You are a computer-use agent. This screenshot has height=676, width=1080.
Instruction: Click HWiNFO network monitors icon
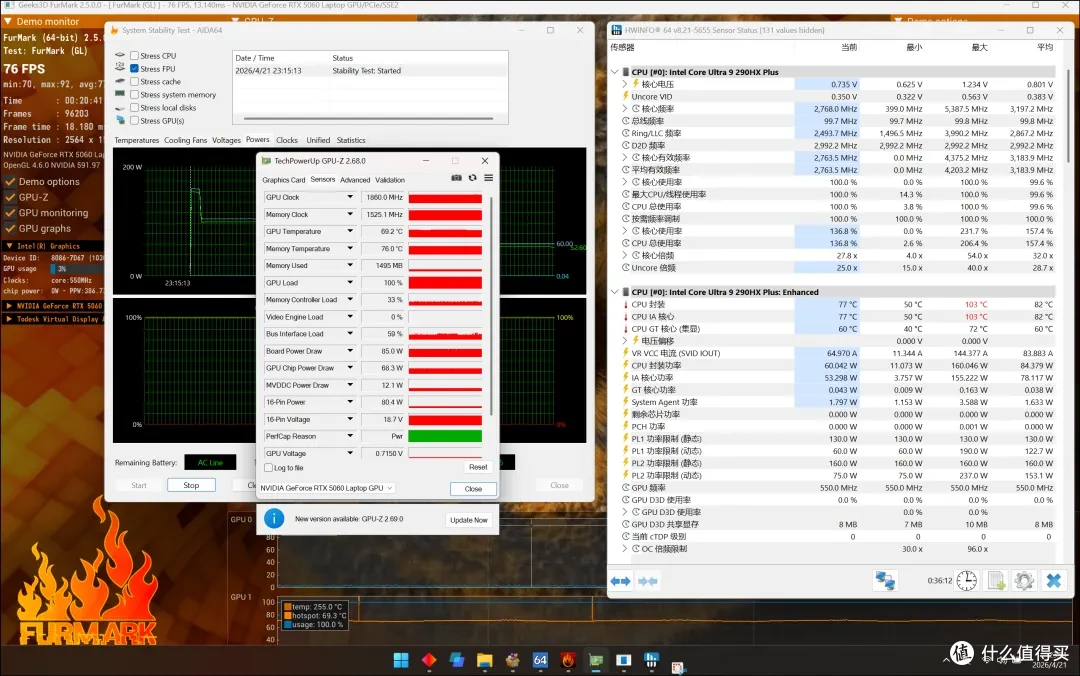point(885,581)
